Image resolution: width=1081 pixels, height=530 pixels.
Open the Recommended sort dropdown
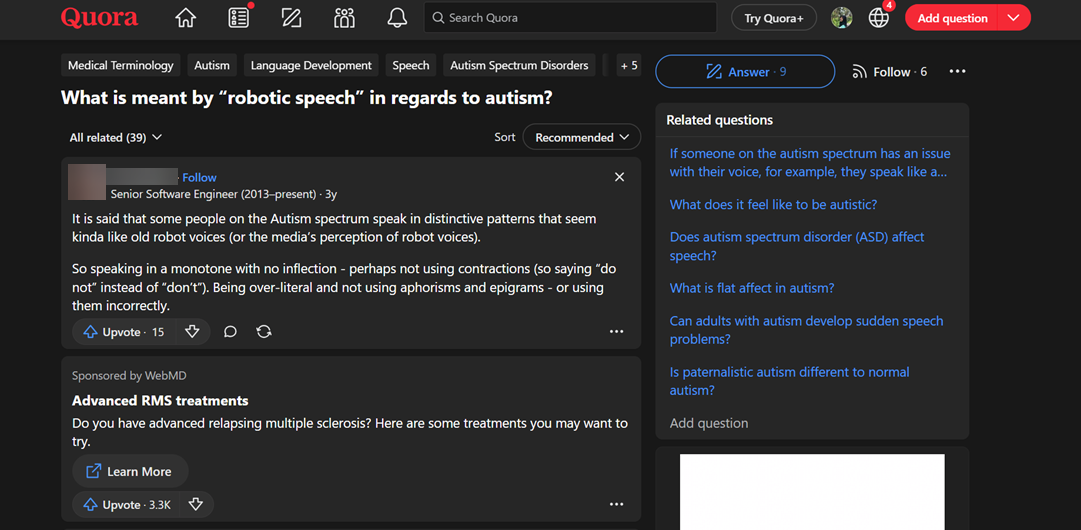[582, 137]
